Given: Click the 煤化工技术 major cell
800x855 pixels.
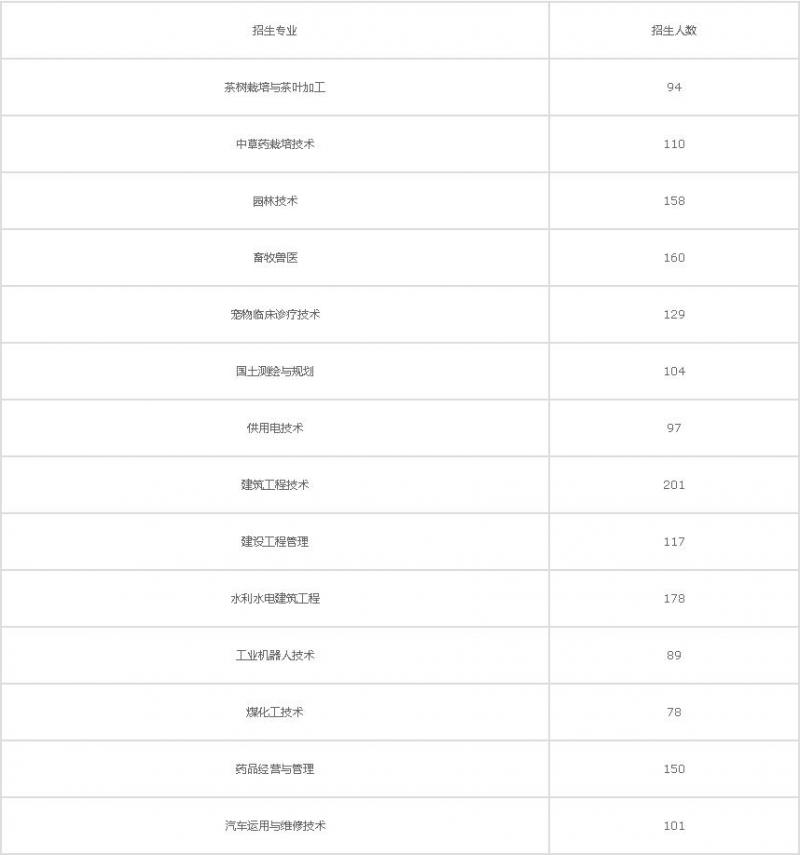Looking at the screenshot, I should (275, 712).
